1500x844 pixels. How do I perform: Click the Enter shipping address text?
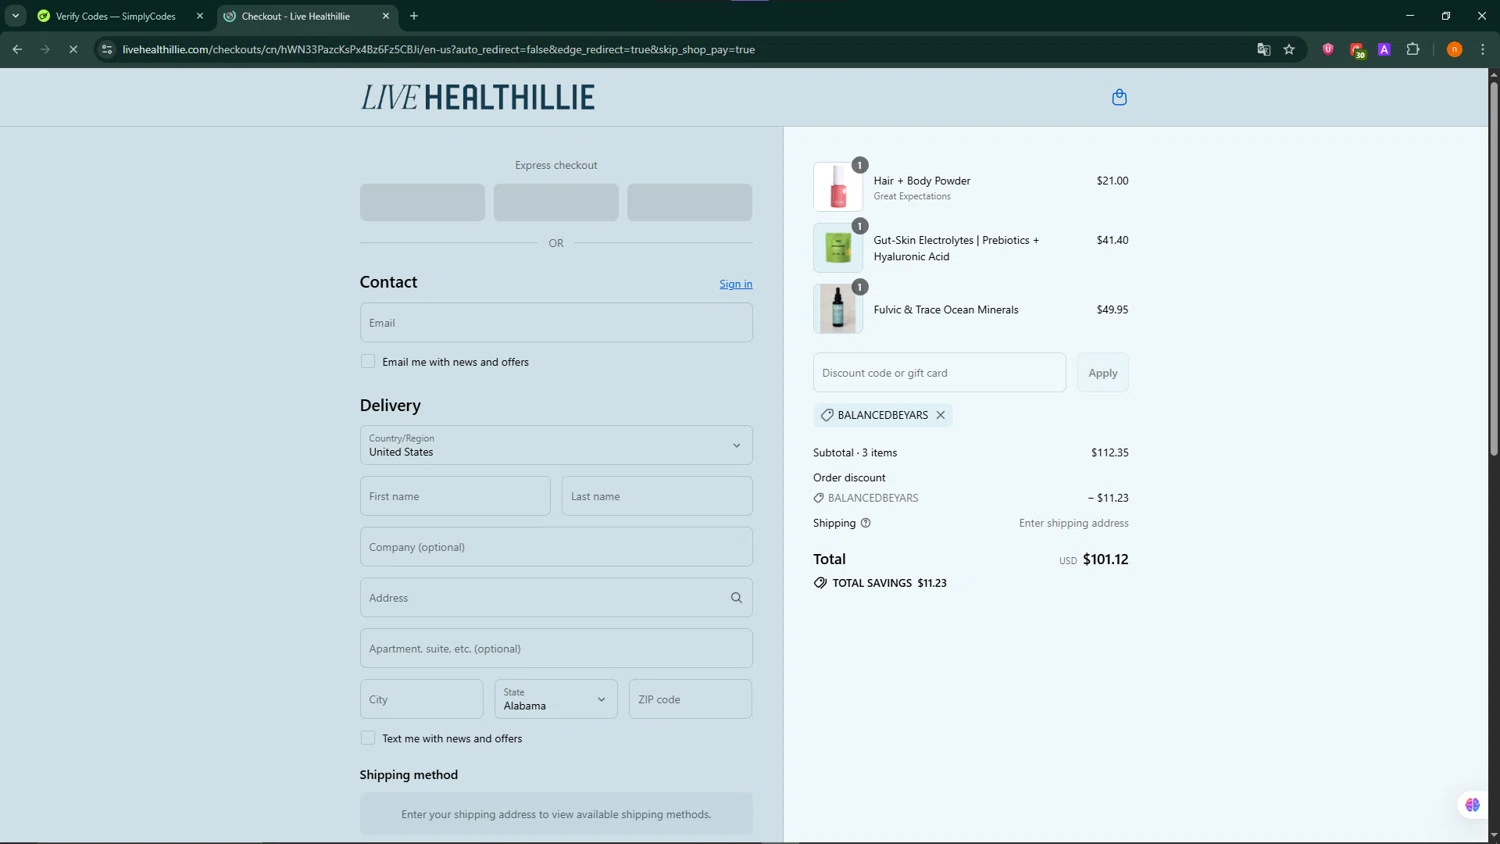pyautogui.click(x=1073, y=523)
